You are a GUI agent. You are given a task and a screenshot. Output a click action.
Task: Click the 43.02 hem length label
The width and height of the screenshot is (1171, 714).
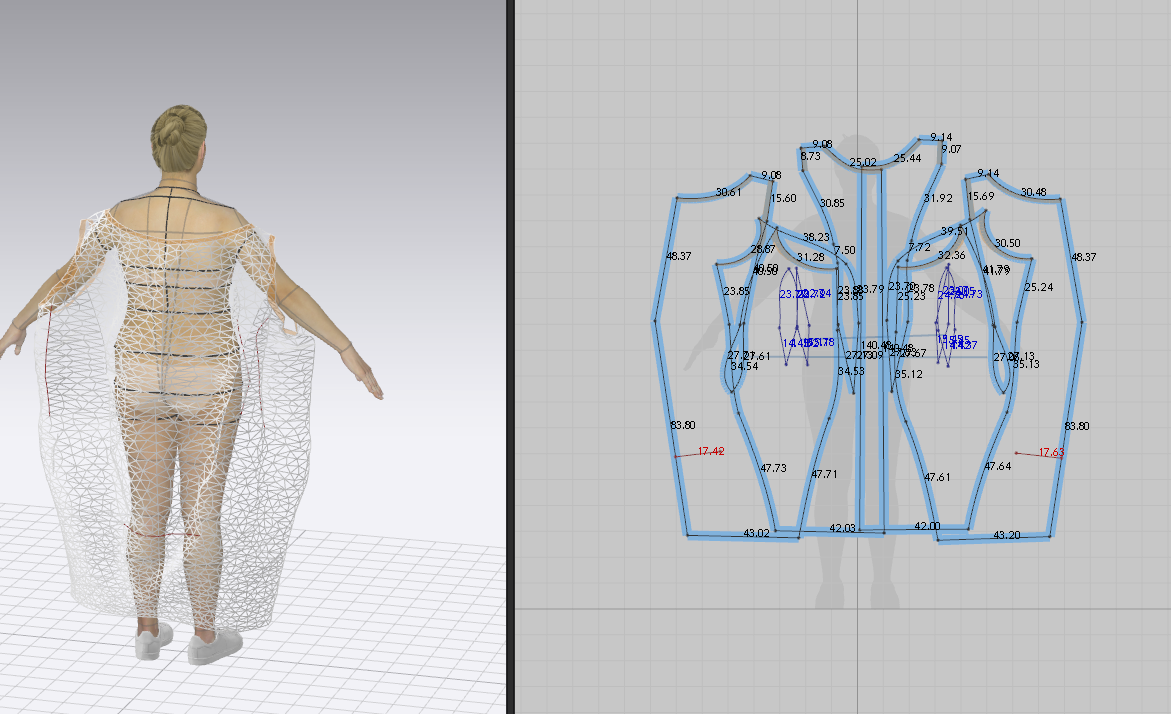pos(756,533)
